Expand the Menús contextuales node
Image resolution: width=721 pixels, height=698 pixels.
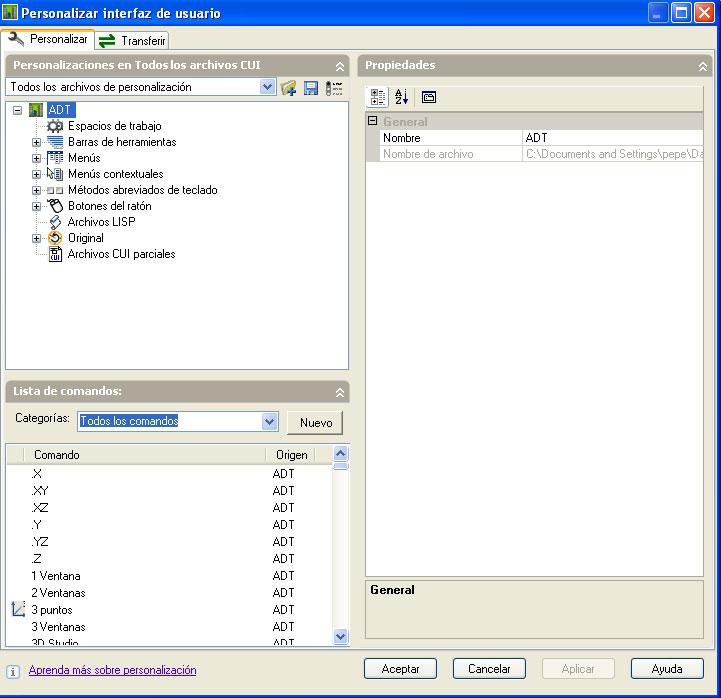(x=36, y=175)
